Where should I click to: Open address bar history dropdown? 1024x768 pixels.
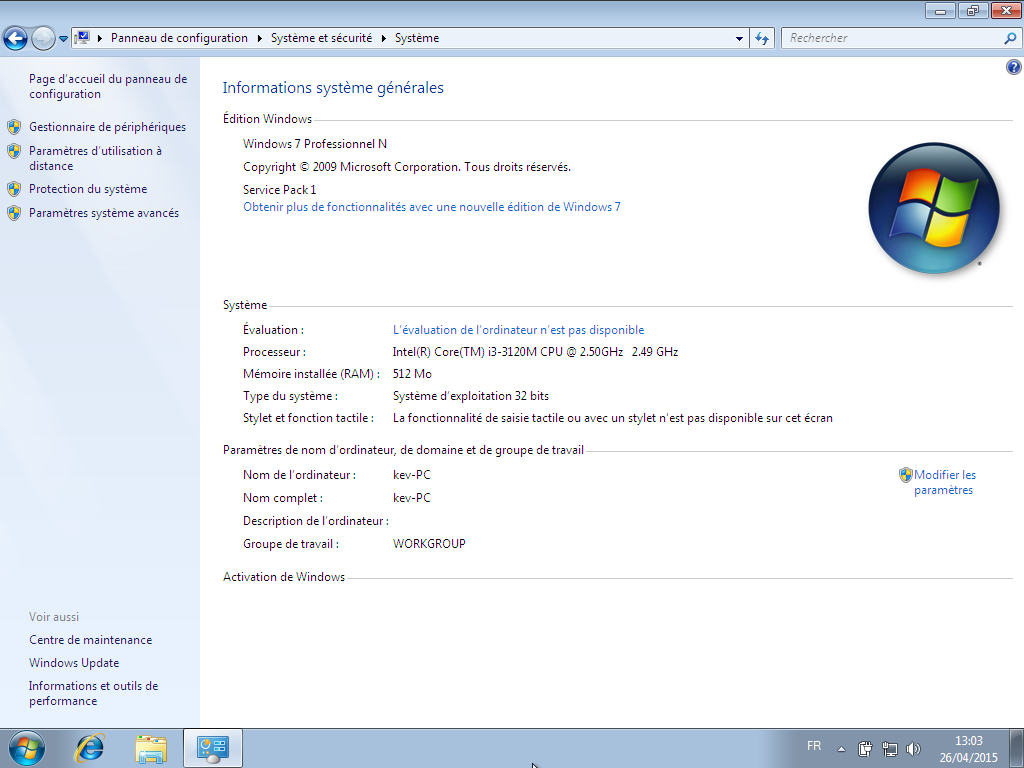click(739, 39)
